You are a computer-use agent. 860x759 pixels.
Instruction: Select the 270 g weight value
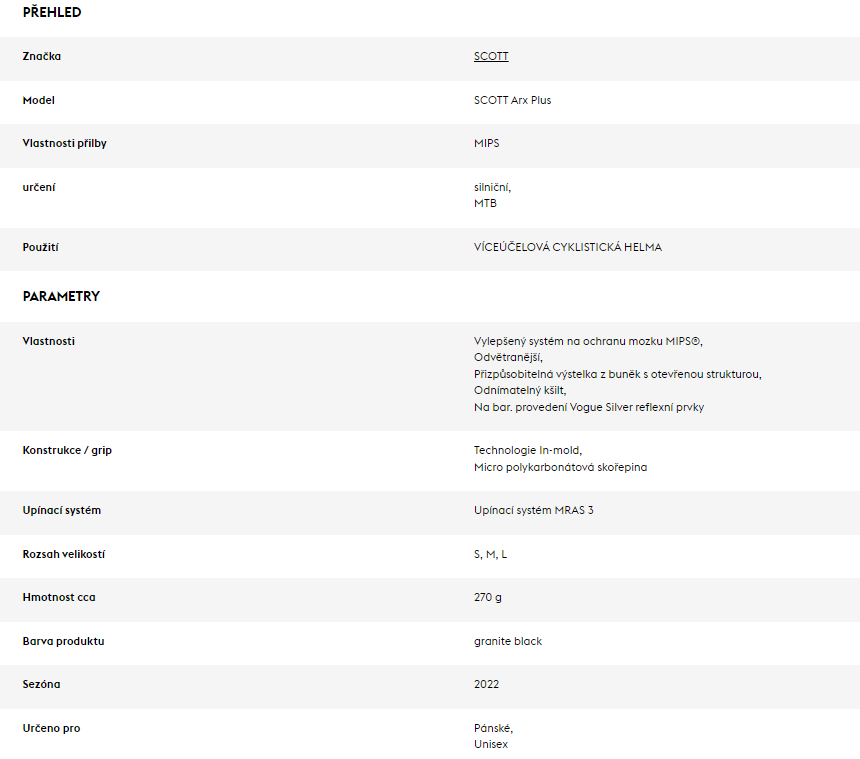click(488, 597)
